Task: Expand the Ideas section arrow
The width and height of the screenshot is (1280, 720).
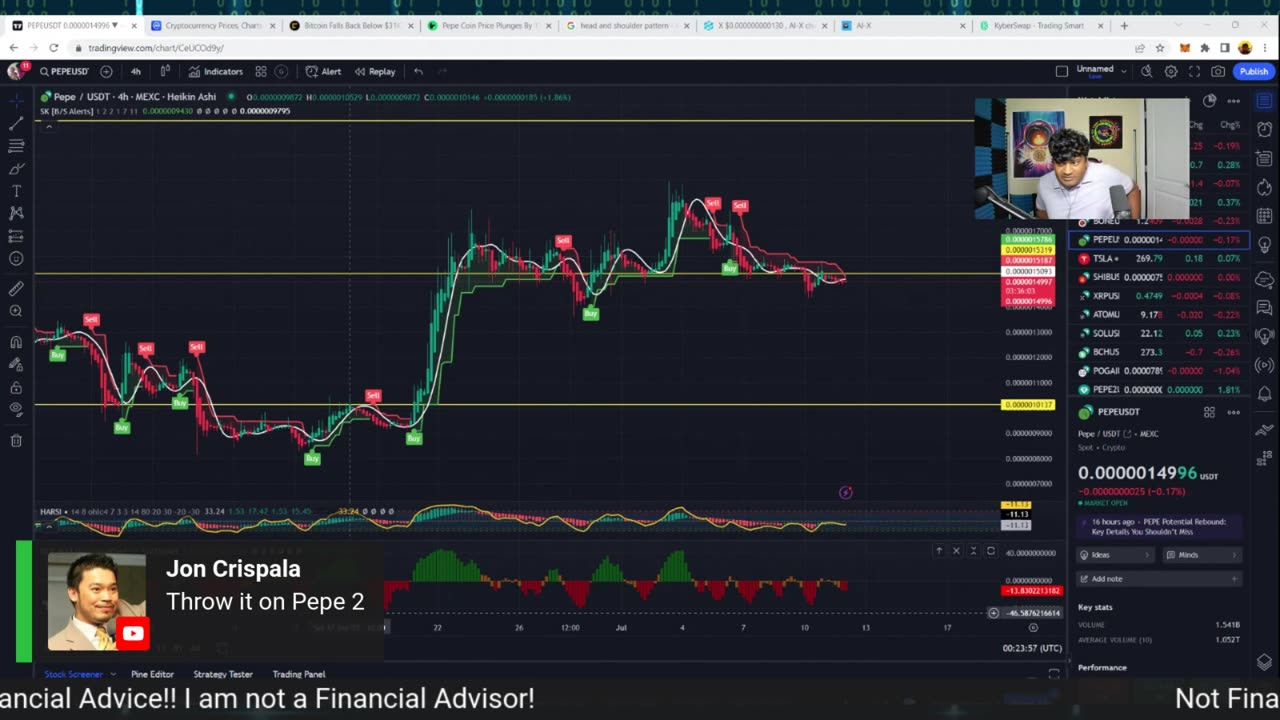Action: click(x=1146, y=555)
